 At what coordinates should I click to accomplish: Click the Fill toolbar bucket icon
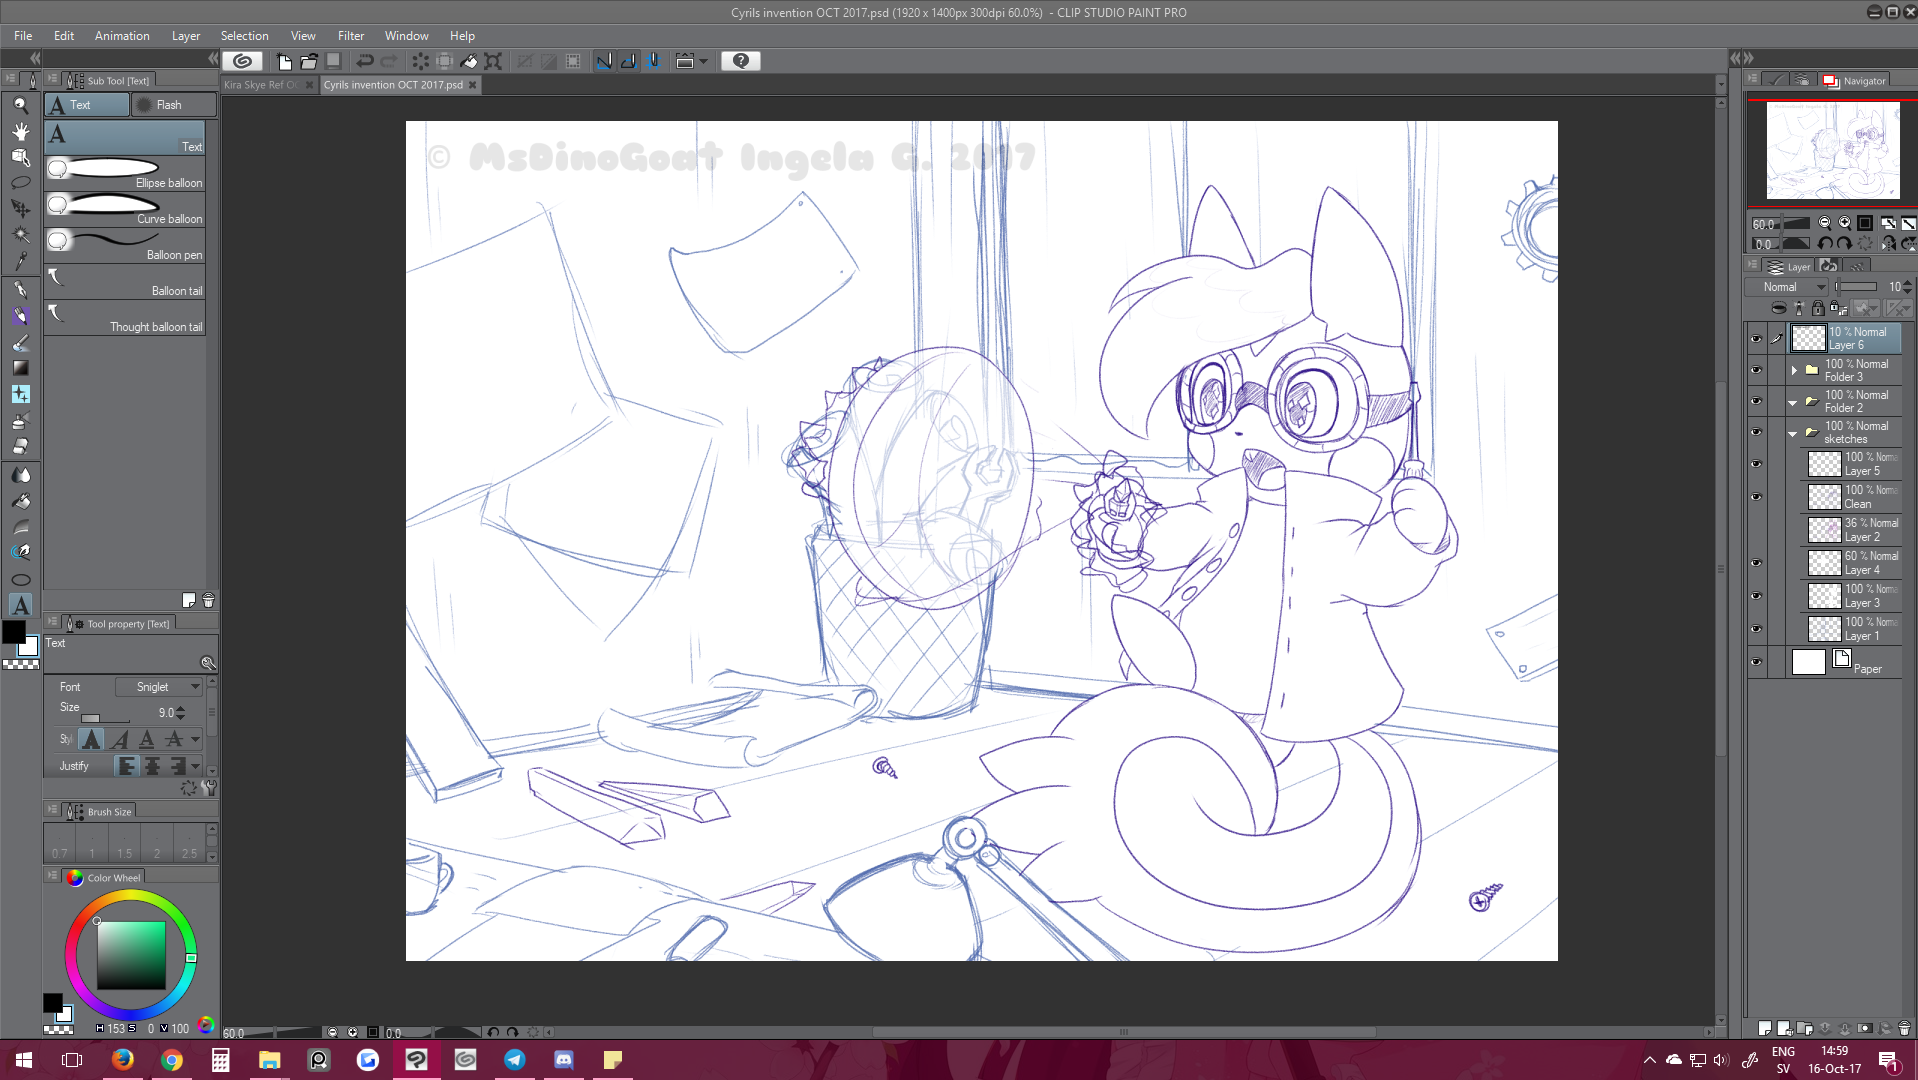[469, 61]
